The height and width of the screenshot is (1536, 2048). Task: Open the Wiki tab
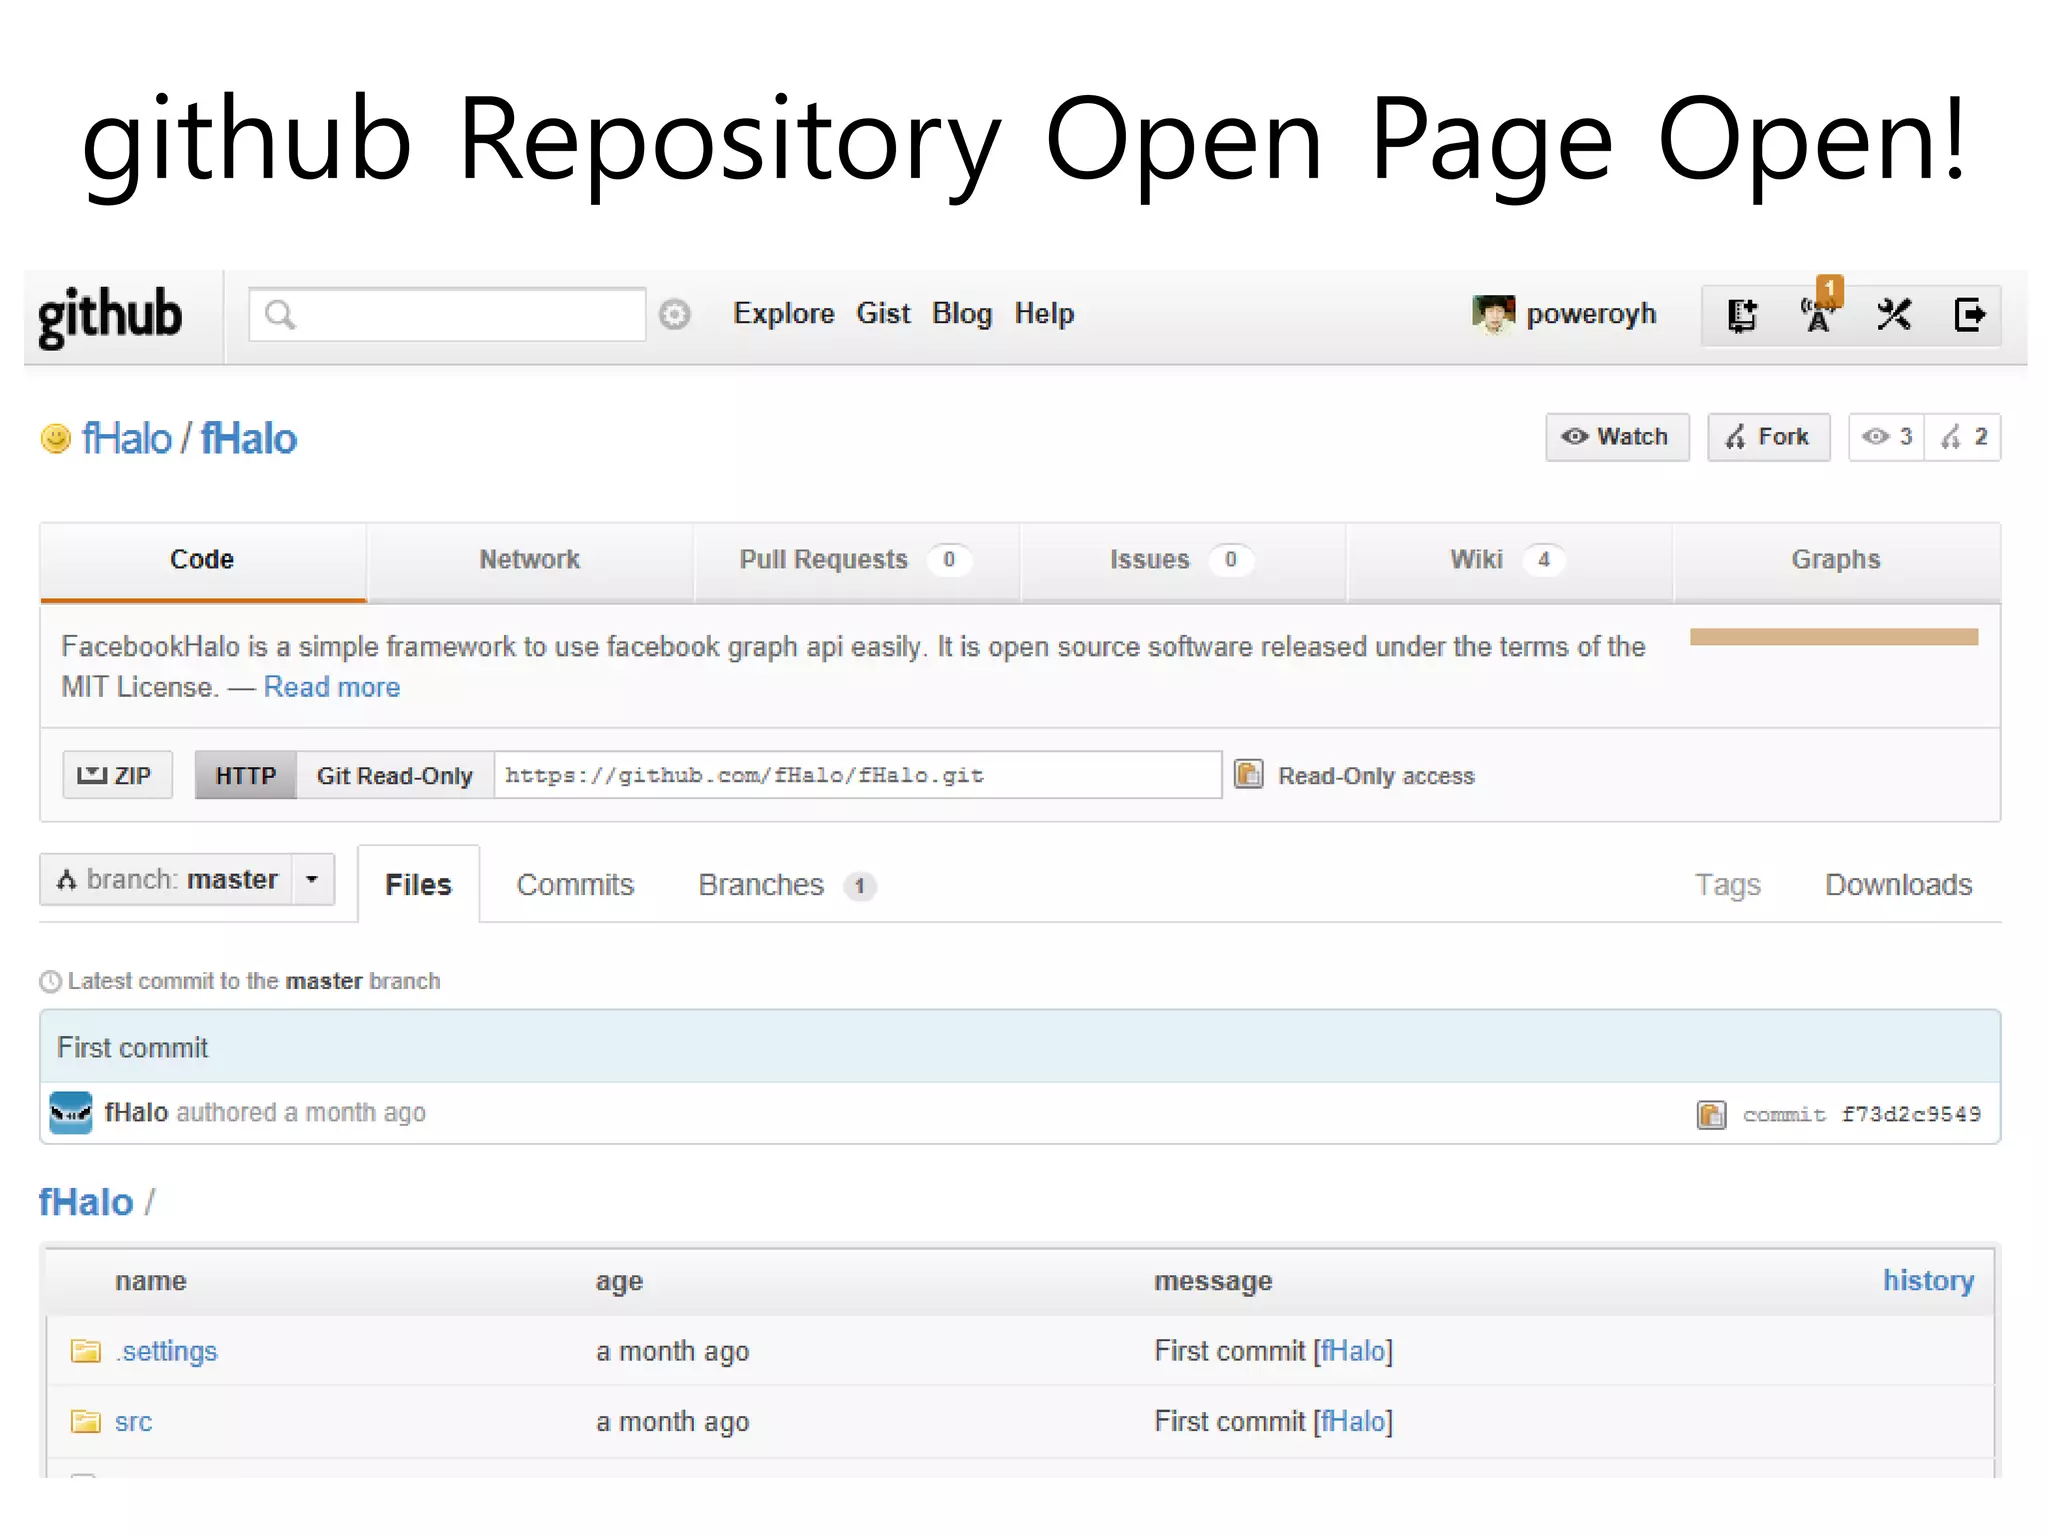(1510, 560)
